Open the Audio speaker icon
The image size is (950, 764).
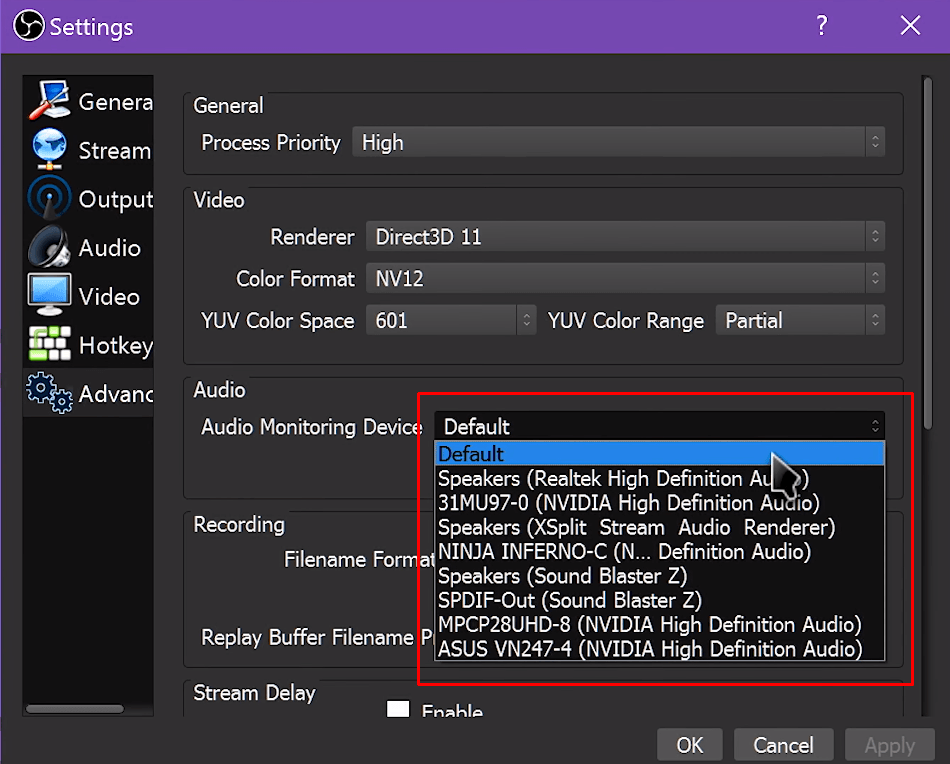[x=48, y=248]
